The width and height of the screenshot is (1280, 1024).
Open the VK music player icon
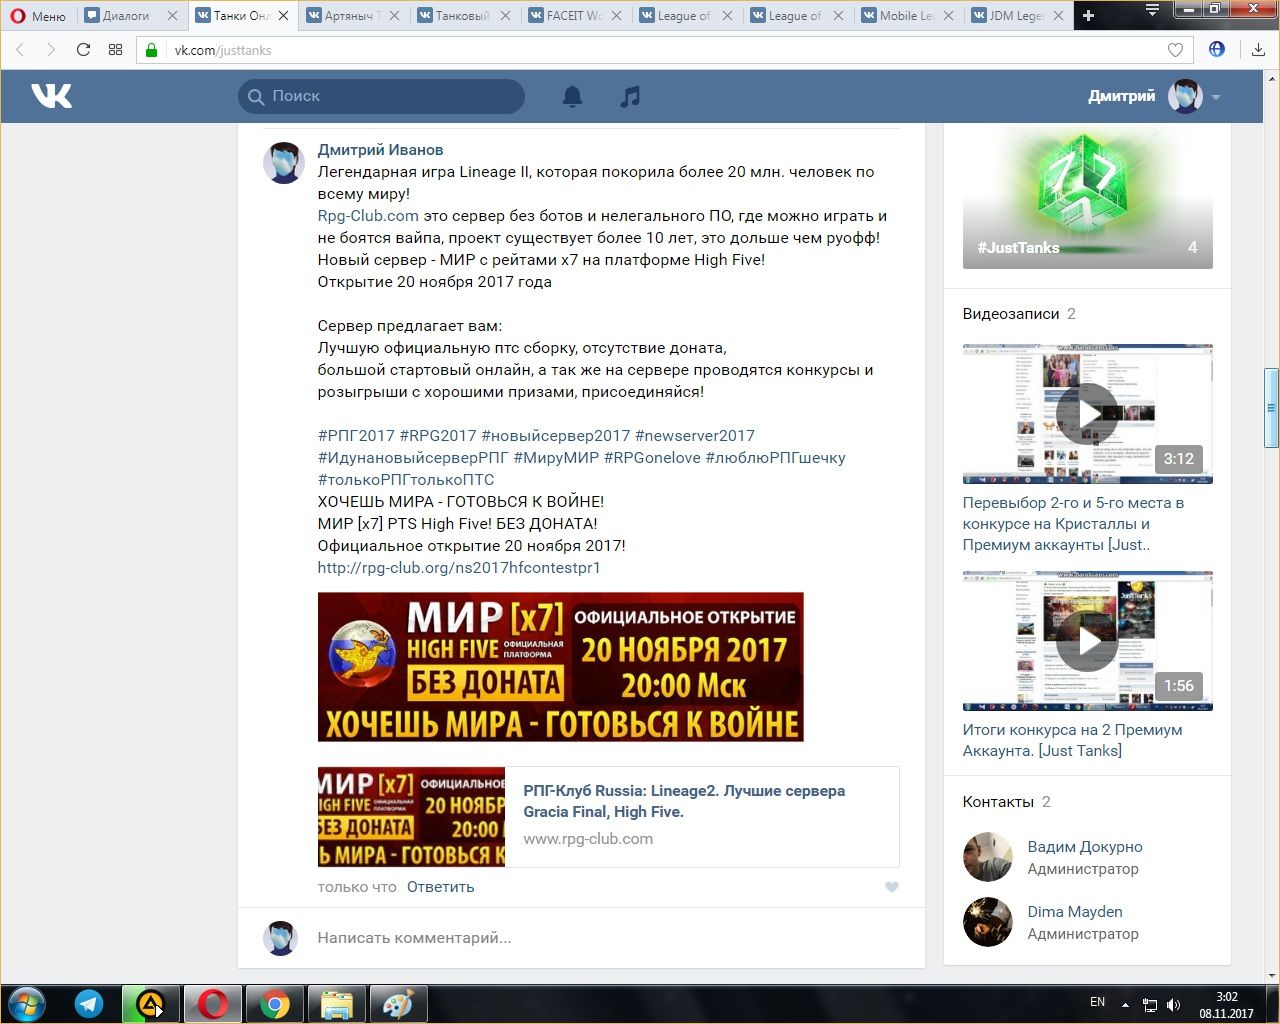630,96
